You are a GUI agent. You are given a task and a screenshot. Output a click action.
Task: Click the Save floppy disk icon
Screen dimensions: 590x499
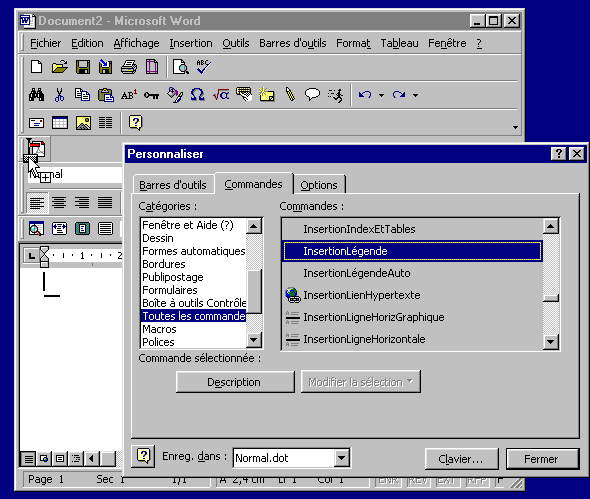click(x=83, y=67)
